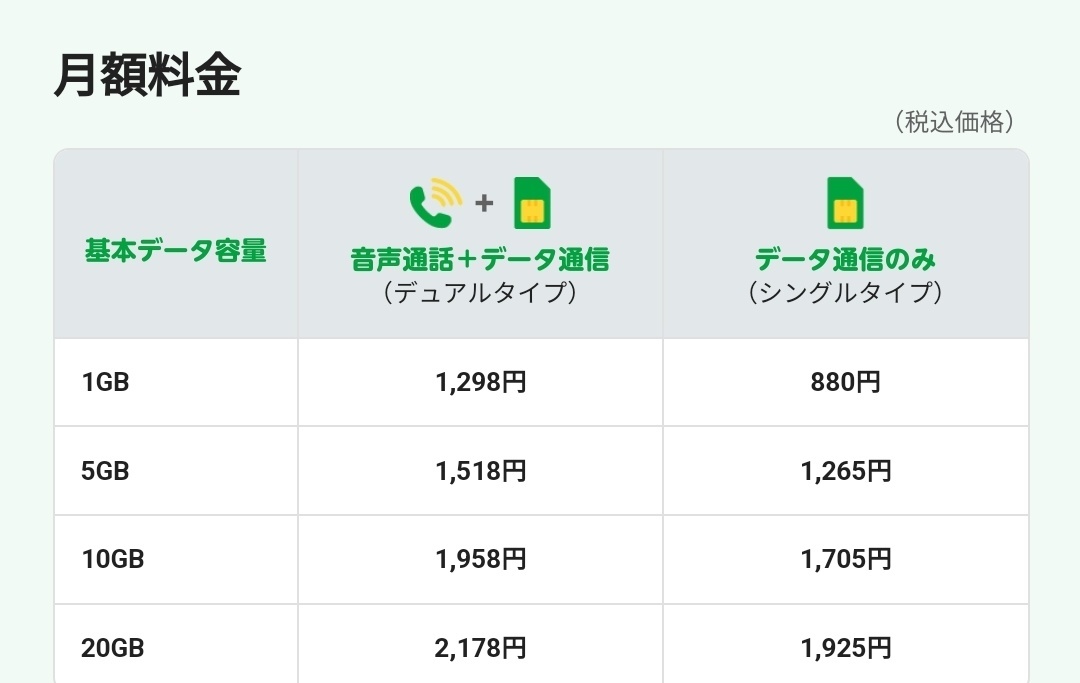Select the 10GB row label
This screenshot has height=683, width=1080.
click(113, 559)
